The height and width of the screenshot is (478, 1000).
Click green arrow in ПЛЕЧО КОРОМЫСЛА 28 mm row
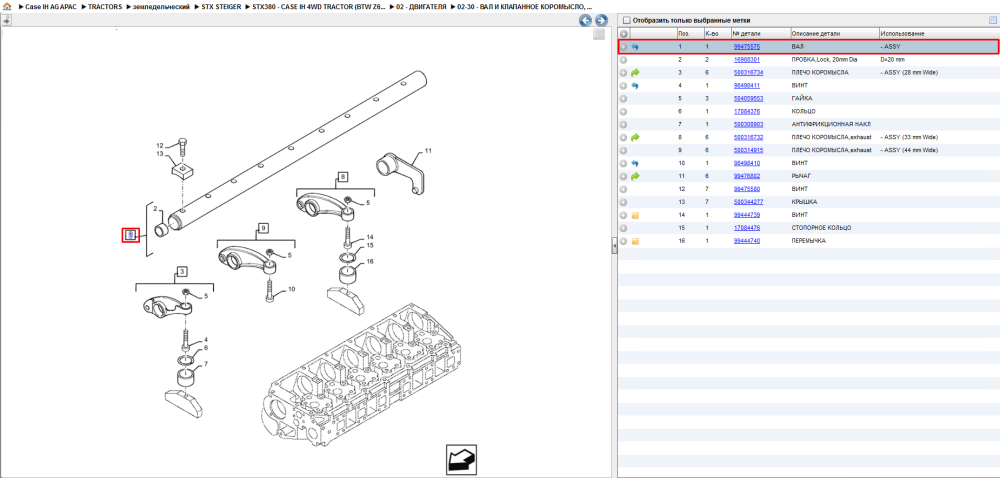[x=635, y=73]
